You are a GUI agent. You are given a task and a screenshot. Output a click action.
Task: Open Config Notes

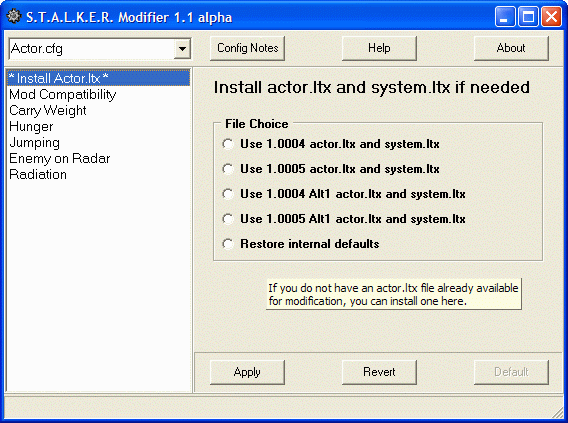pos(247,48)
